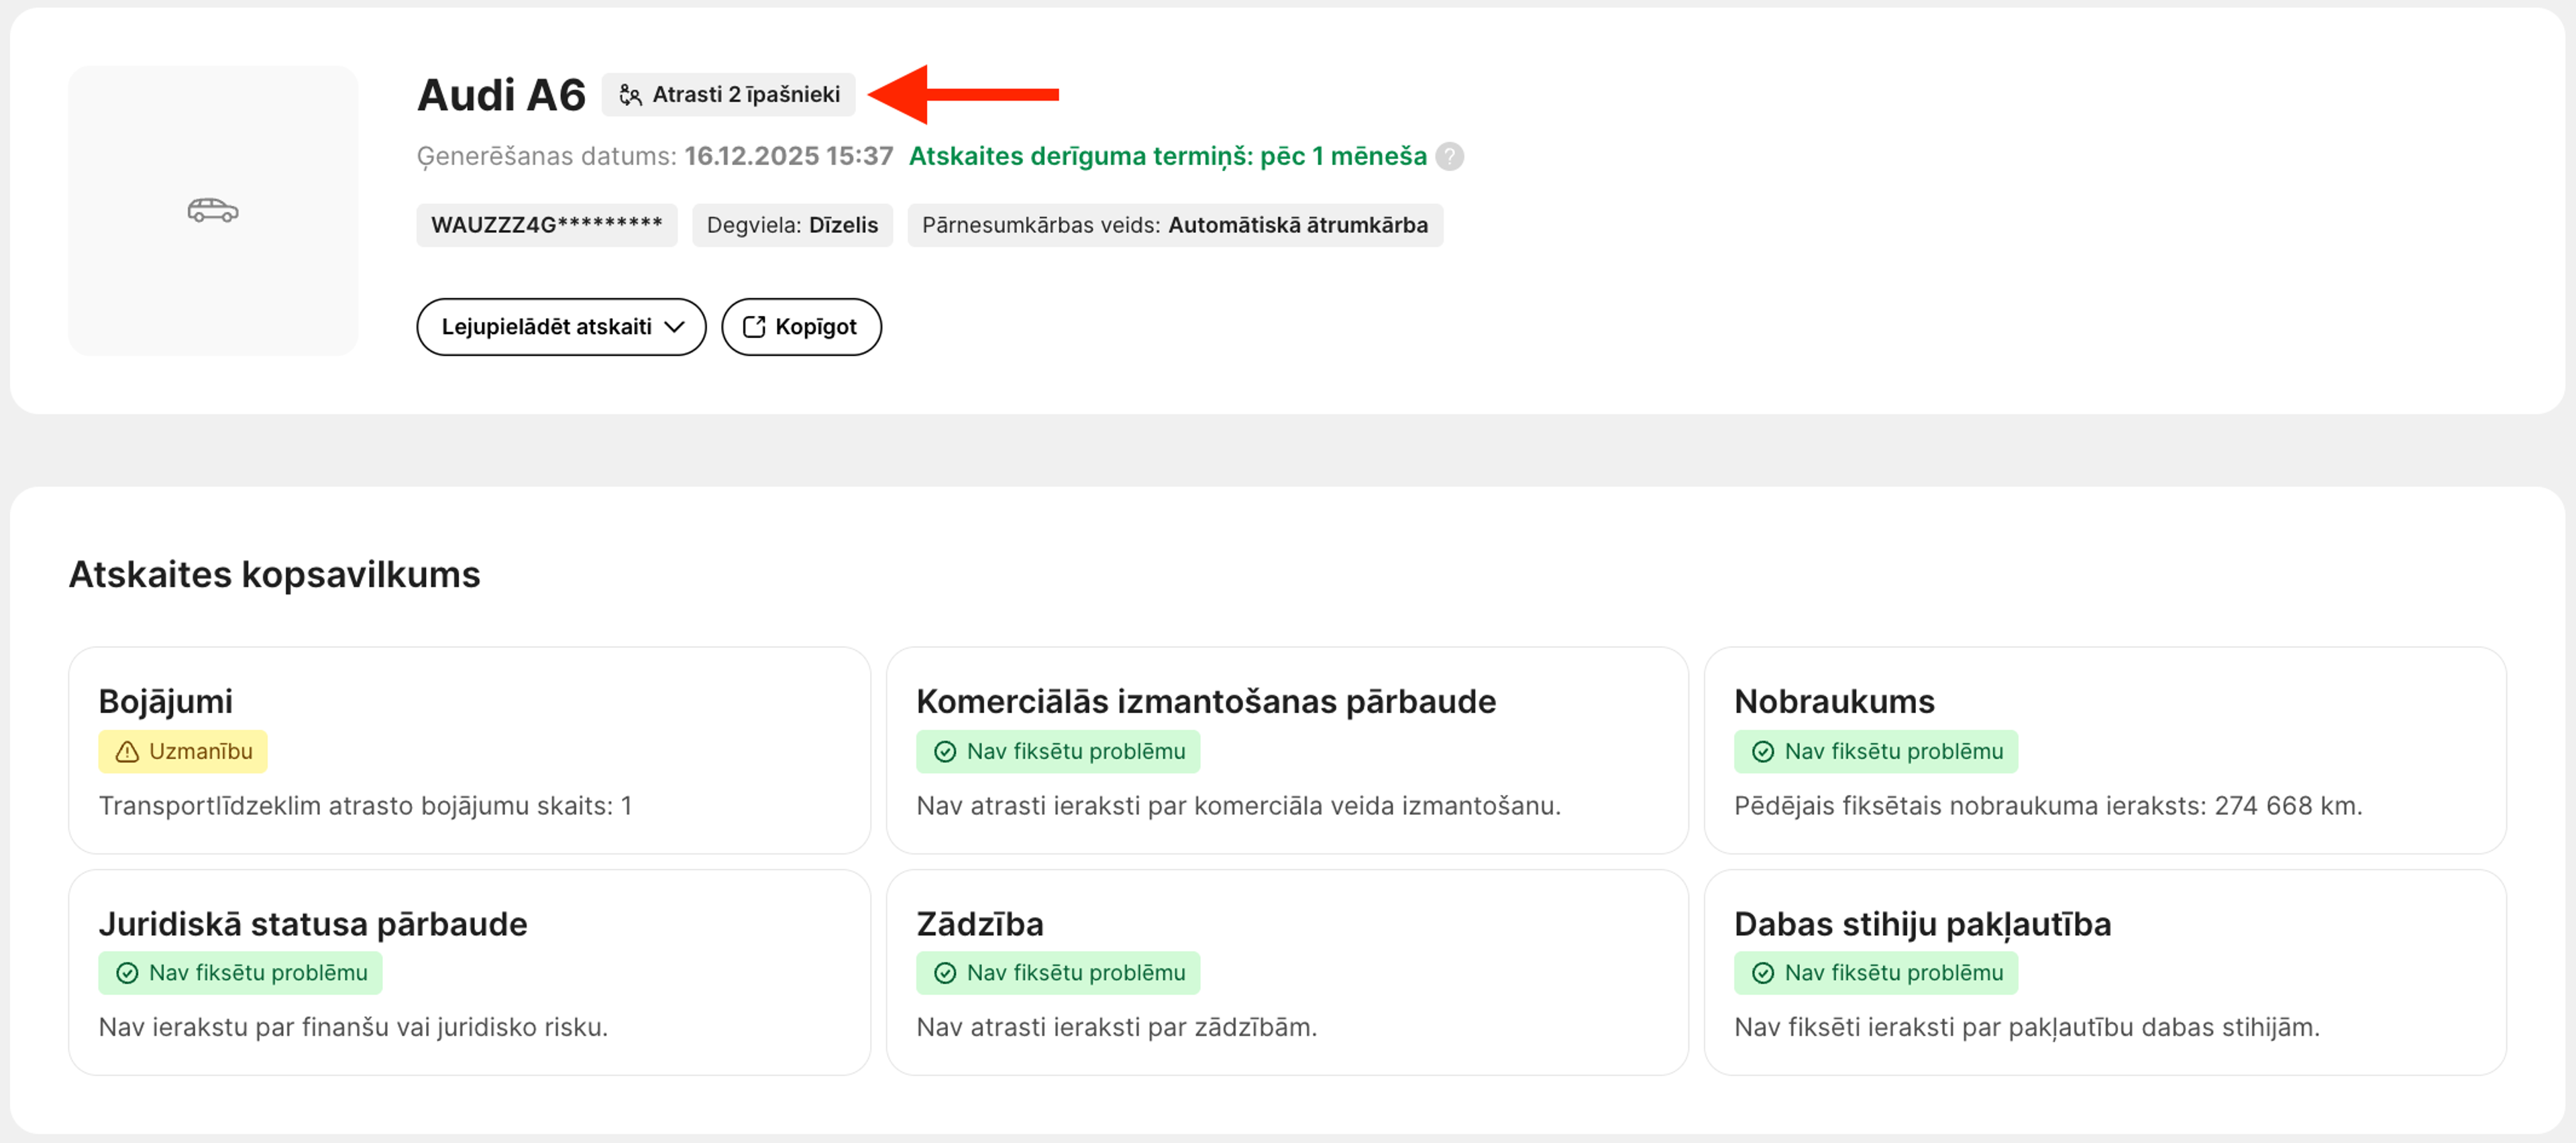The height and width of the screenshot is (1143, 2576).
Task: Click the yellow Uzmanību warning badge
Action: [x=183, y=752]
